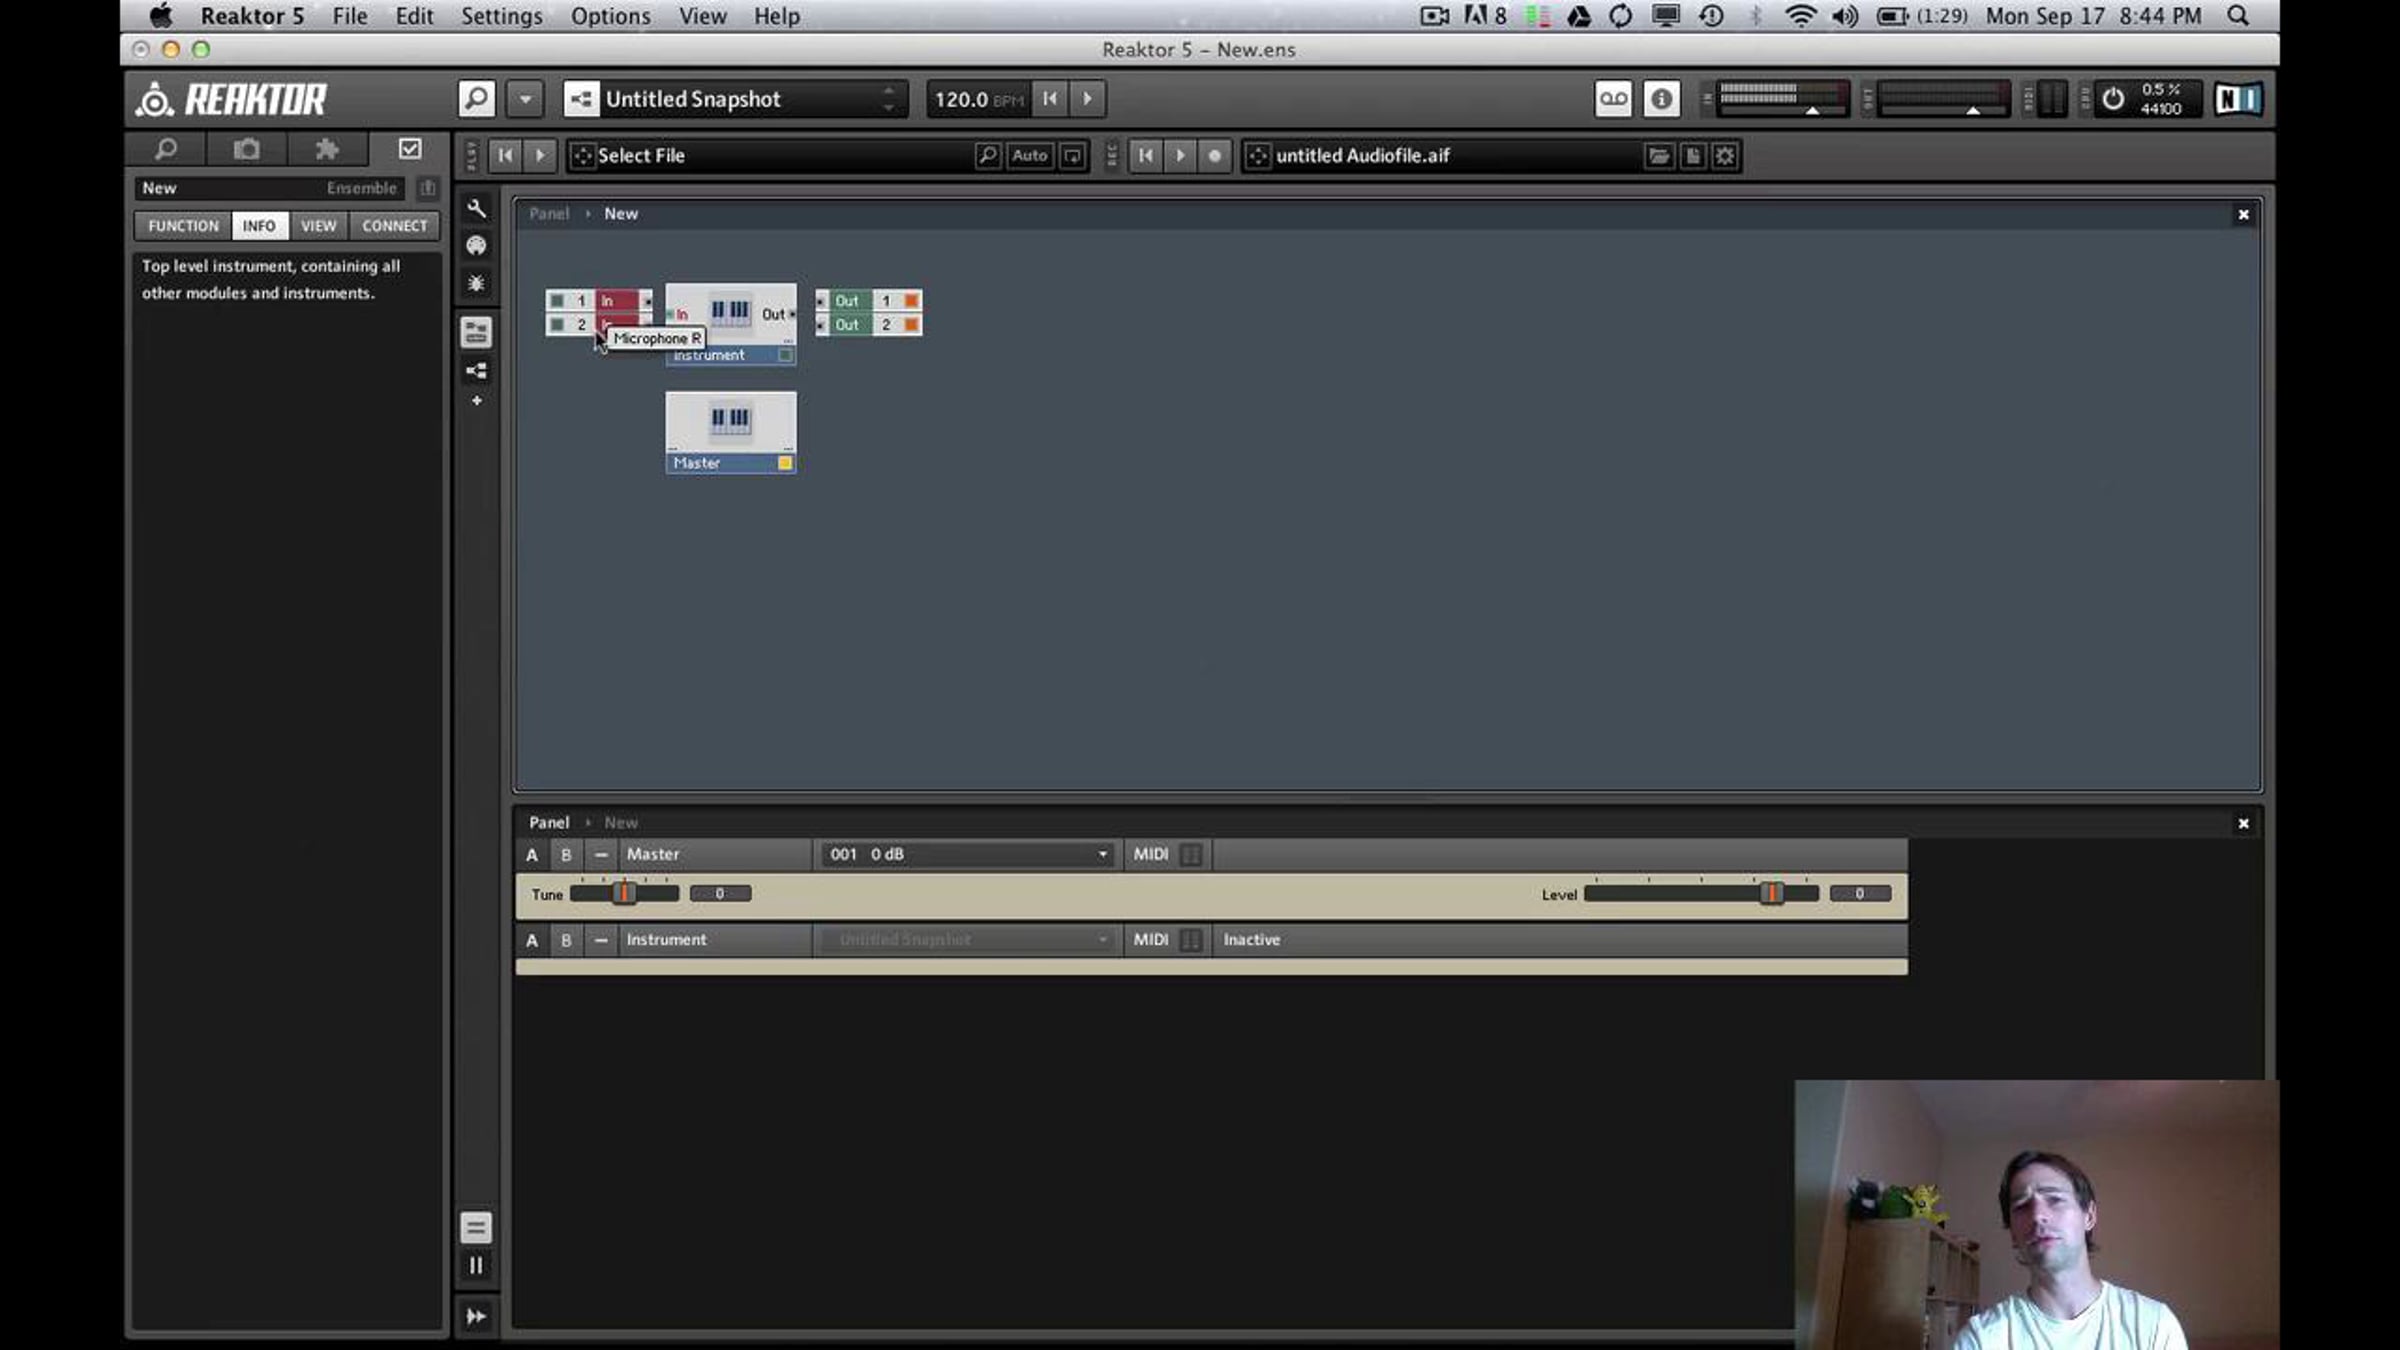
Task: Open dropdown arrow next to search icon
Action: pyautogui.click(x=525, y=99)
